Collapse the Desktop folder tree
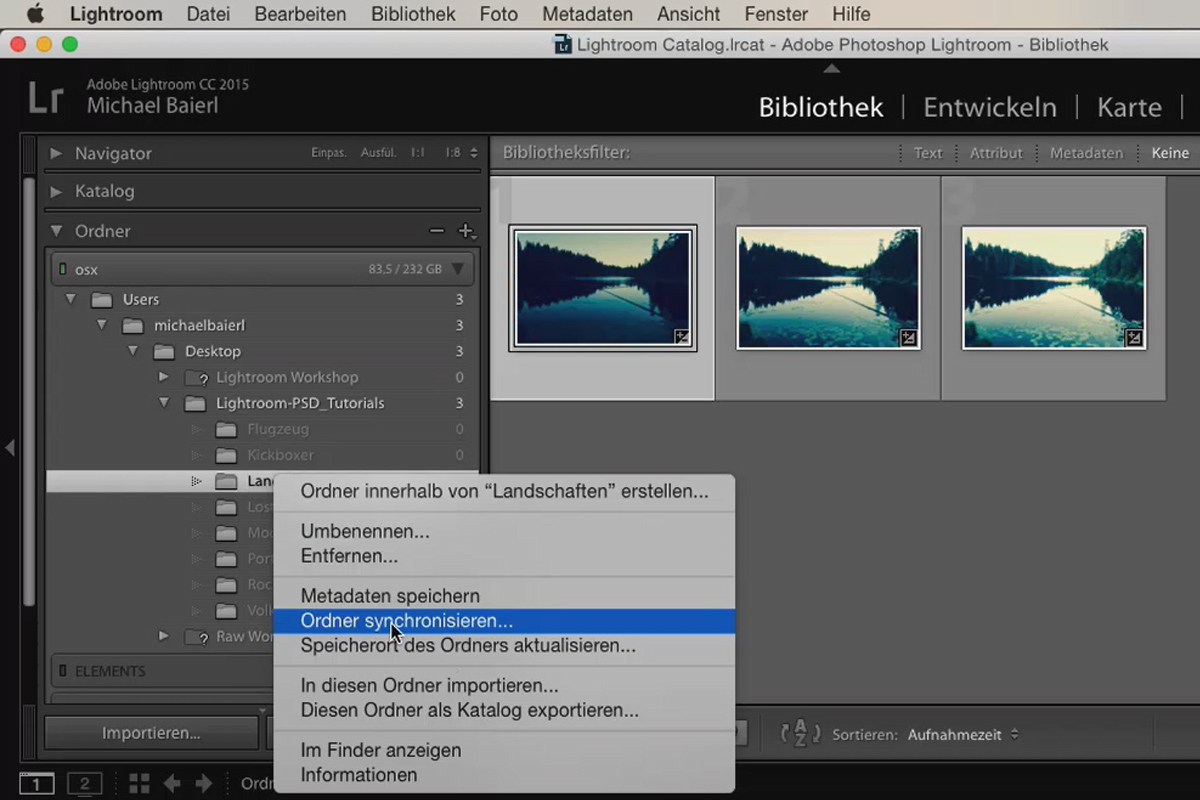Image resolution: width=1200 pixels, height=800 pixels. [133, 351]
